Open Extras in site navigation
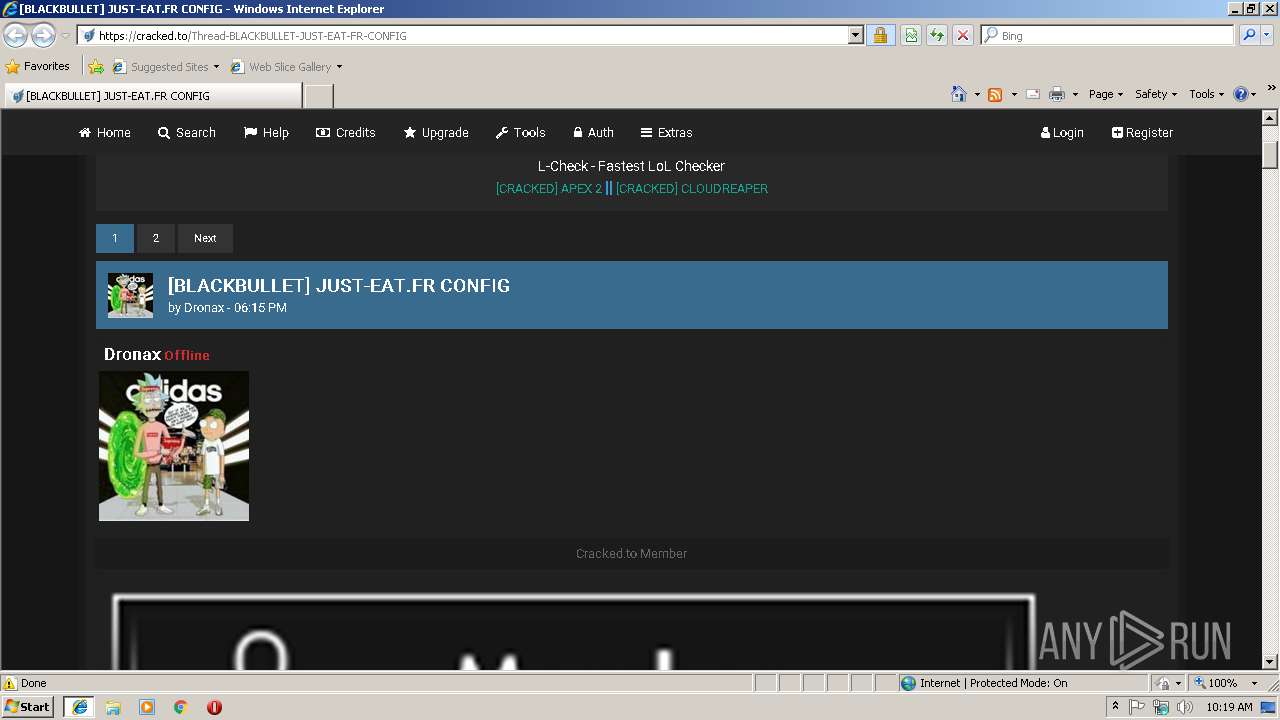Viewport: 1280px width, 720px height. 667,132
